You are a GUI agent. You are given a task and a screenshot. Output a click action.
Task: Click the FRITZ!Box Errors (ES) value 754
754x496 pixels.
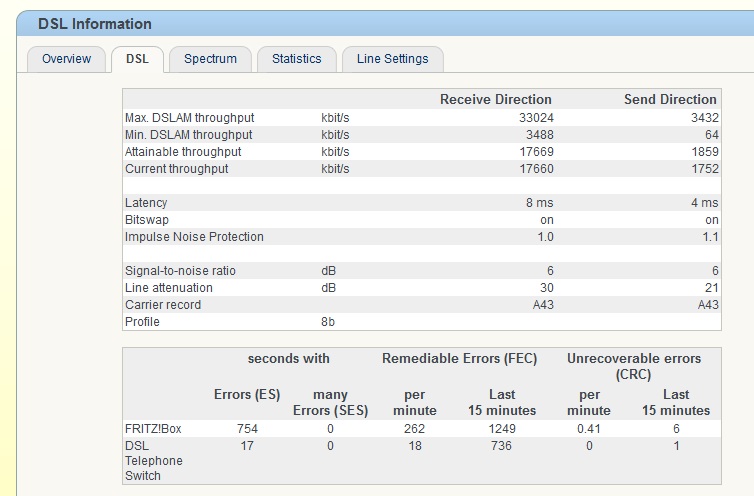point(247,429)
